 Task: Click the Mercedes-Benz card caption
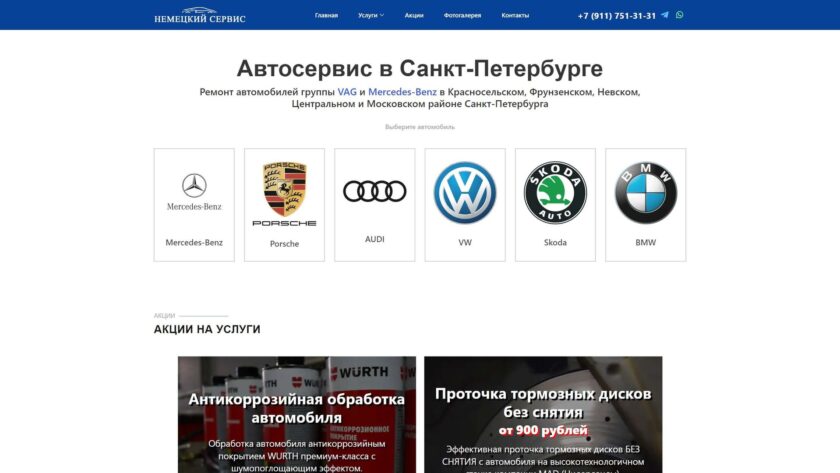tap(194, 242)
